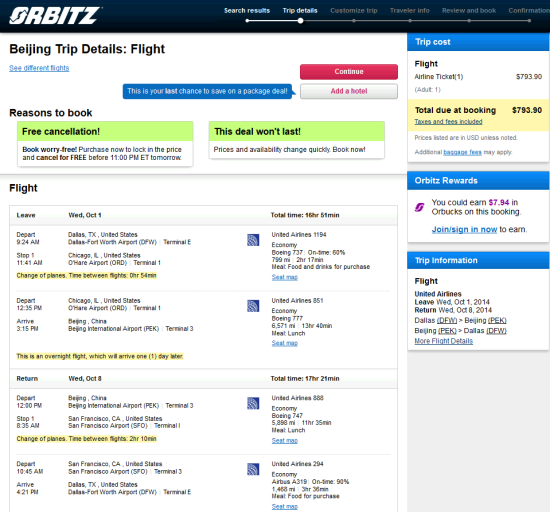Select the Search results step

tap(247, 11)
